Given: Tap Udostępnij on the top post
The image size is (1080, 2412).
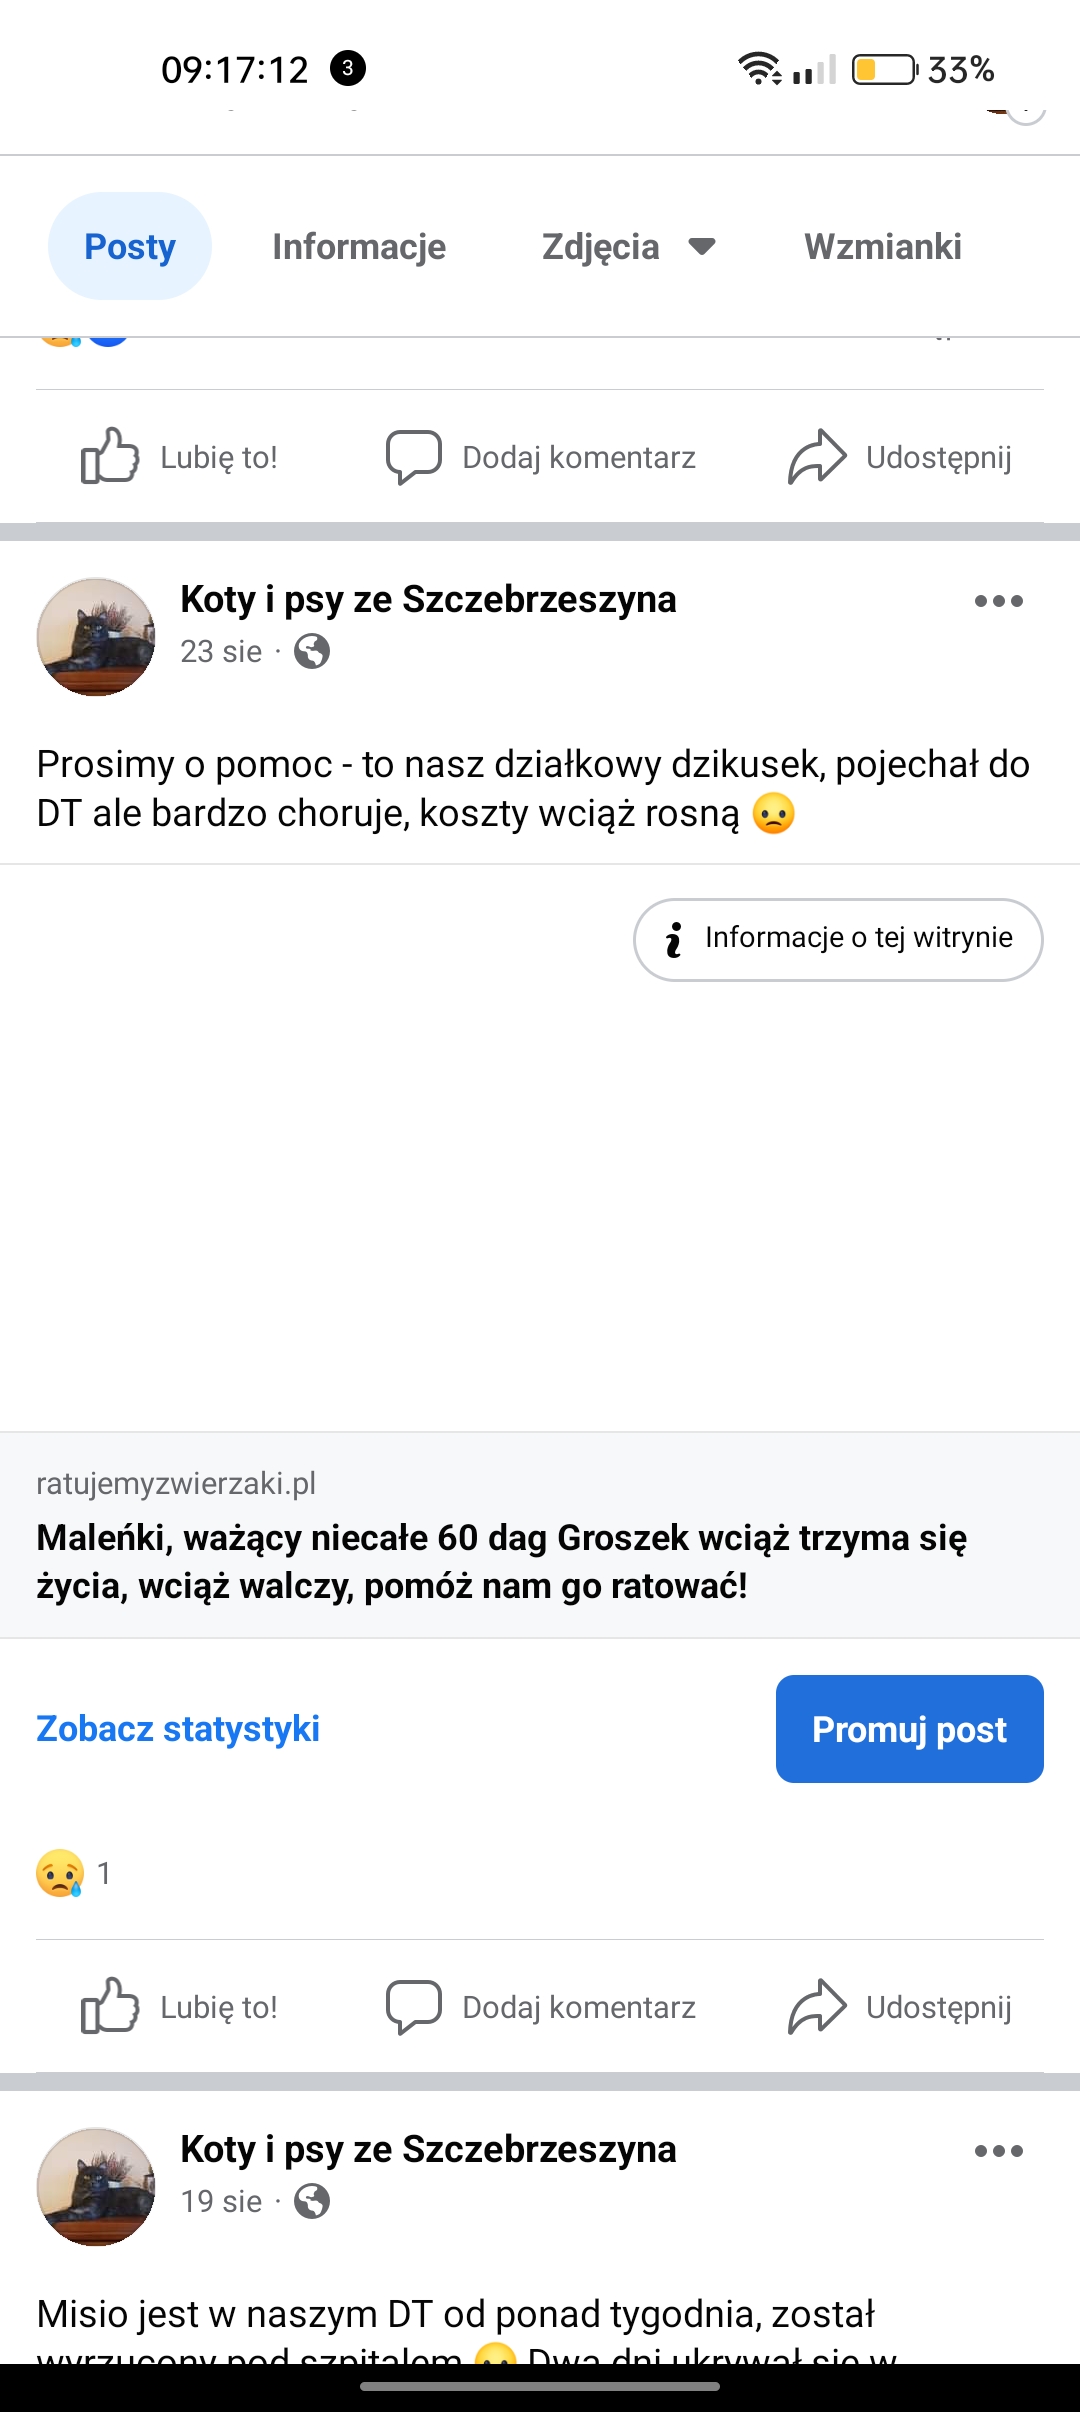Looking at the screenshot, I should 900,457.
